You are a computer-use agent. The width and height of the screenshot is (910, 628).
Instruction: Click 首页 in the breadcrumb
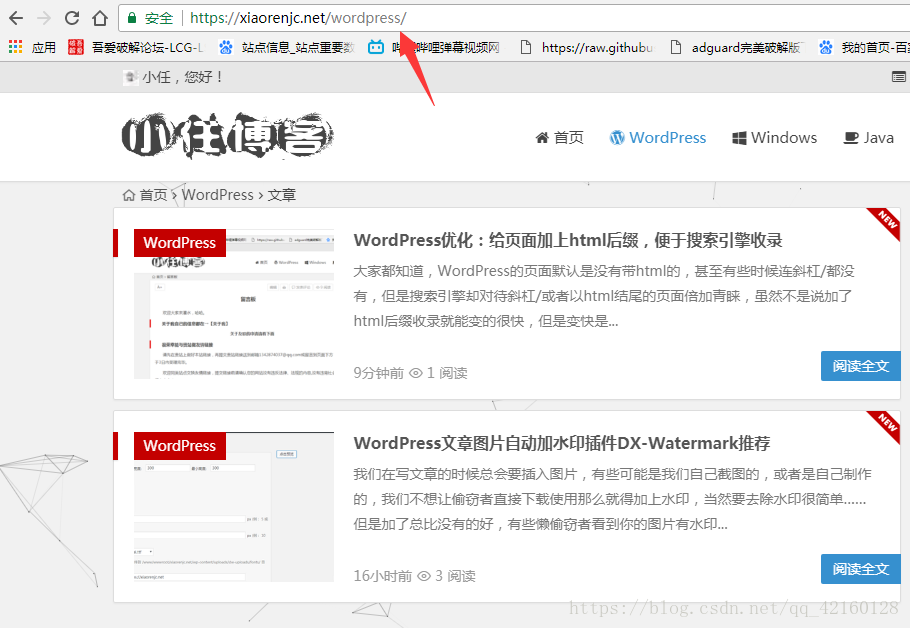click(x=153, y=195)
